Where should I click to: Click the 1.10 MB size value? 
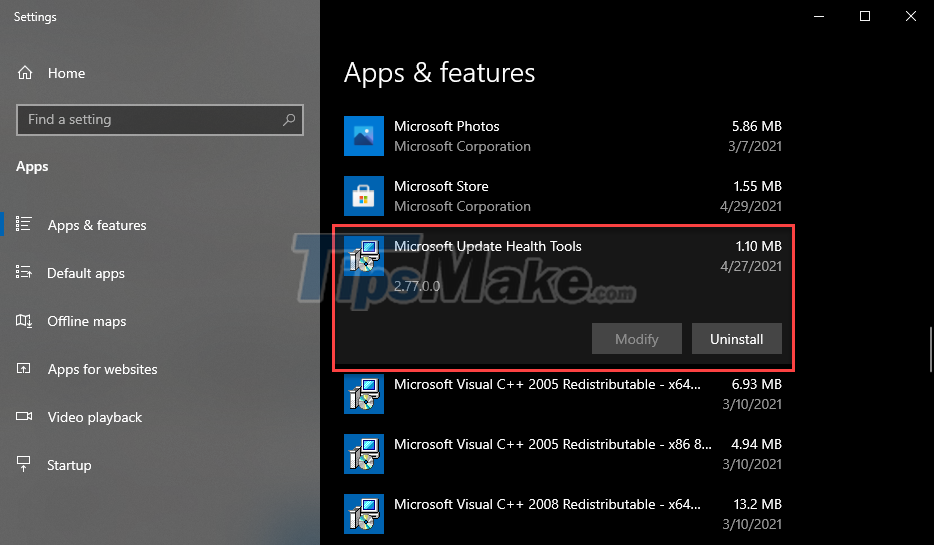pyautogui.click(x=758, y=247)
